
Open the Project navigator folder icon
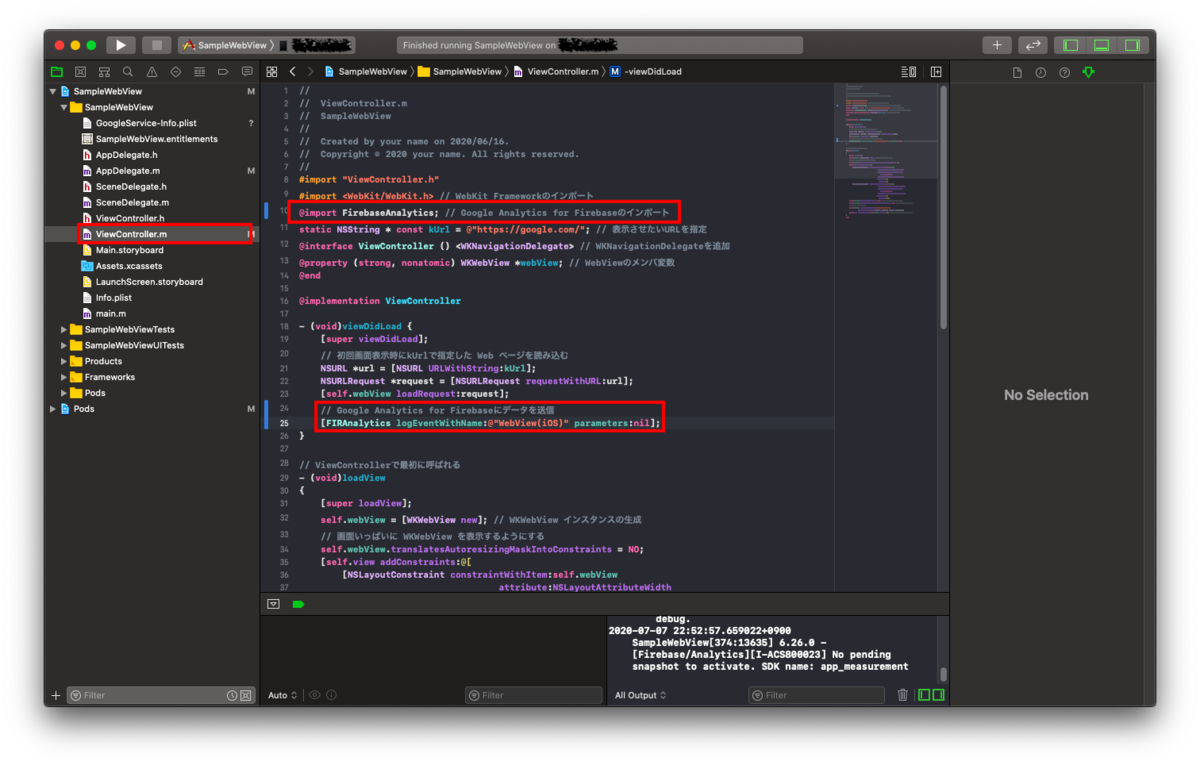[57, 72]
